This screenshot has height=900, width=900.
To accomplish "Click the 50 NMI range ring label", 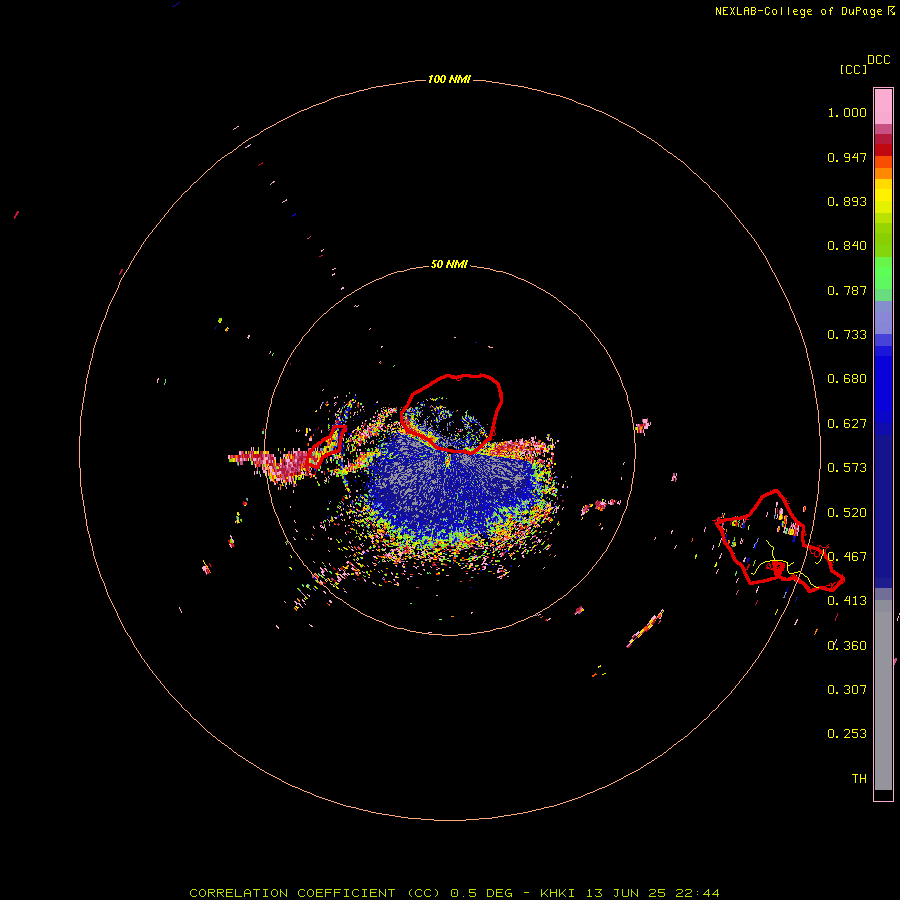I will [449, 265].
